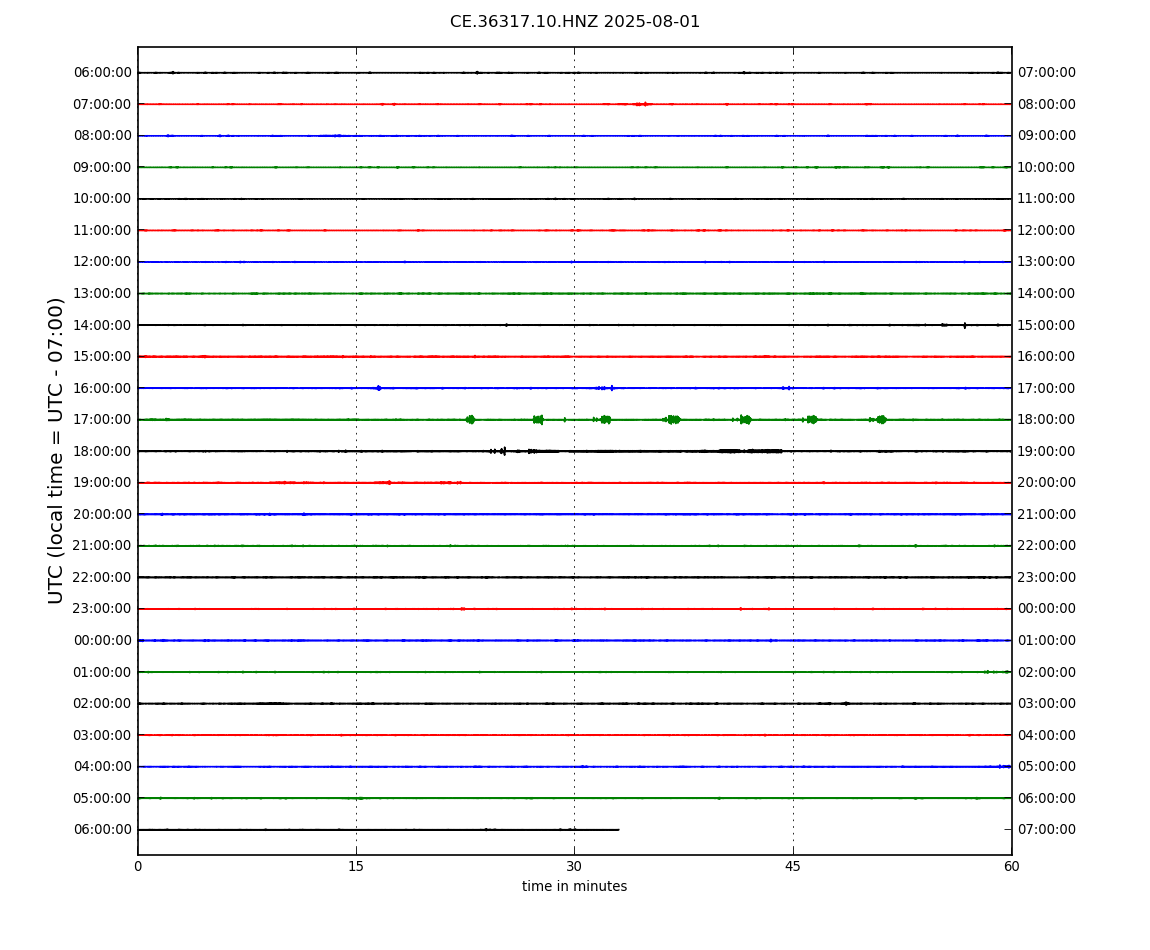
Task: Select left-axis time label 20:00:00
Action: [103, 514]
